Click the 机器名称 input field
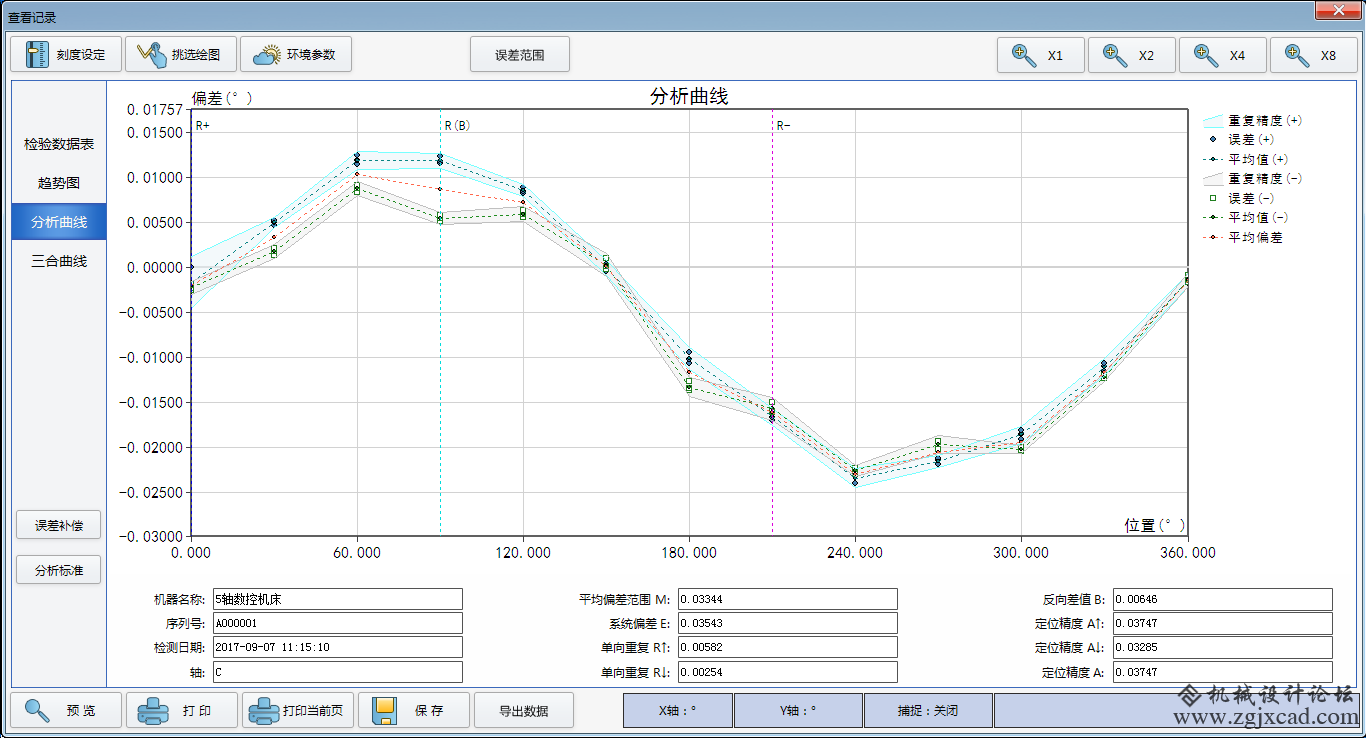Image resolution: width=1366 pixels, height=738 pixels. [x=338, y=599]
